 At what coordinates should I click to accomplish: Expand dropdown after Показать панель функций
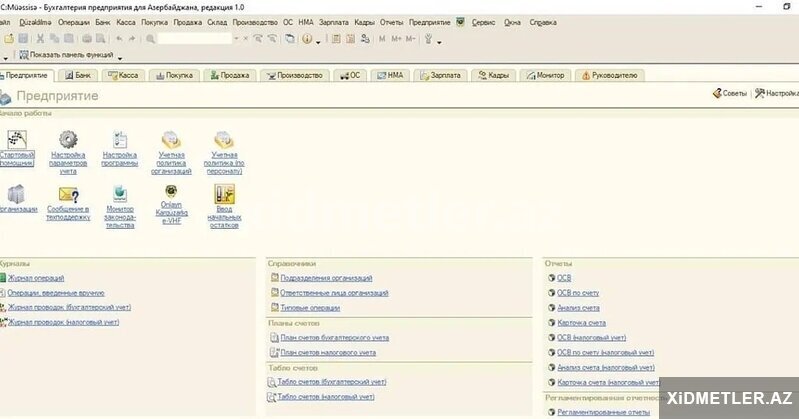120,58
